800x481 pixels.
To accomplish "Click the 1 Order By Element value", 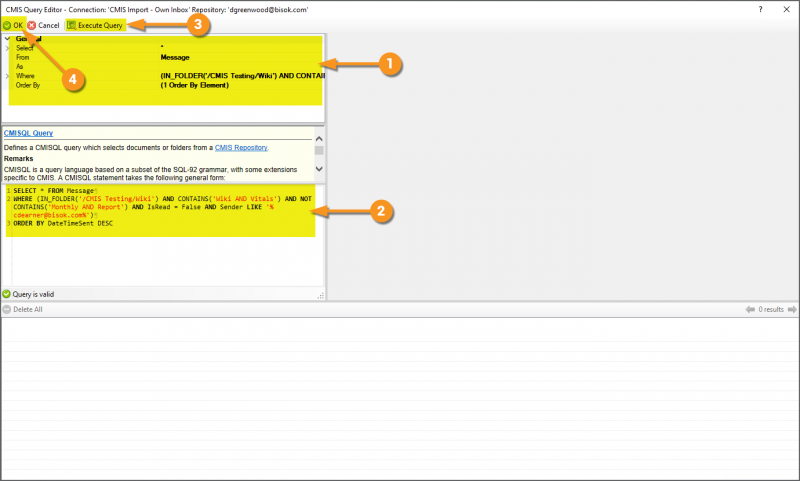I will coord(194,85).
